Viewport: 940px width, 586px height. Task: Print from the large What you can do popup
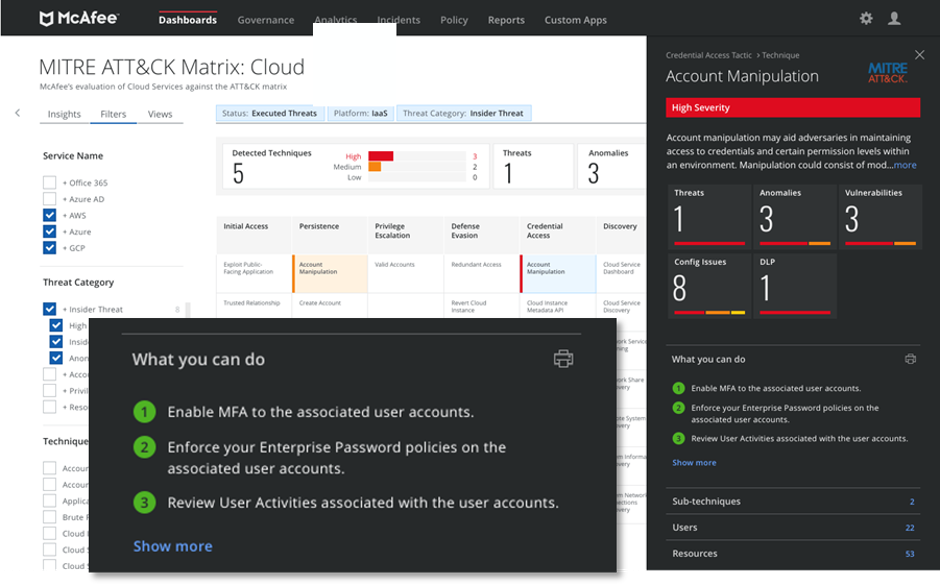click(563, 359)
